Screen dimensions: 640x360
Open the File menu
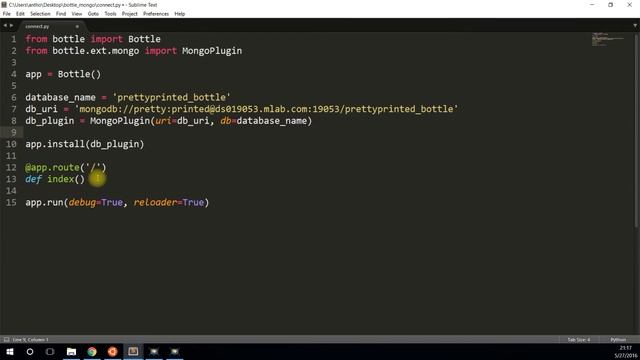pyautogui.click(x=7, y=14)
